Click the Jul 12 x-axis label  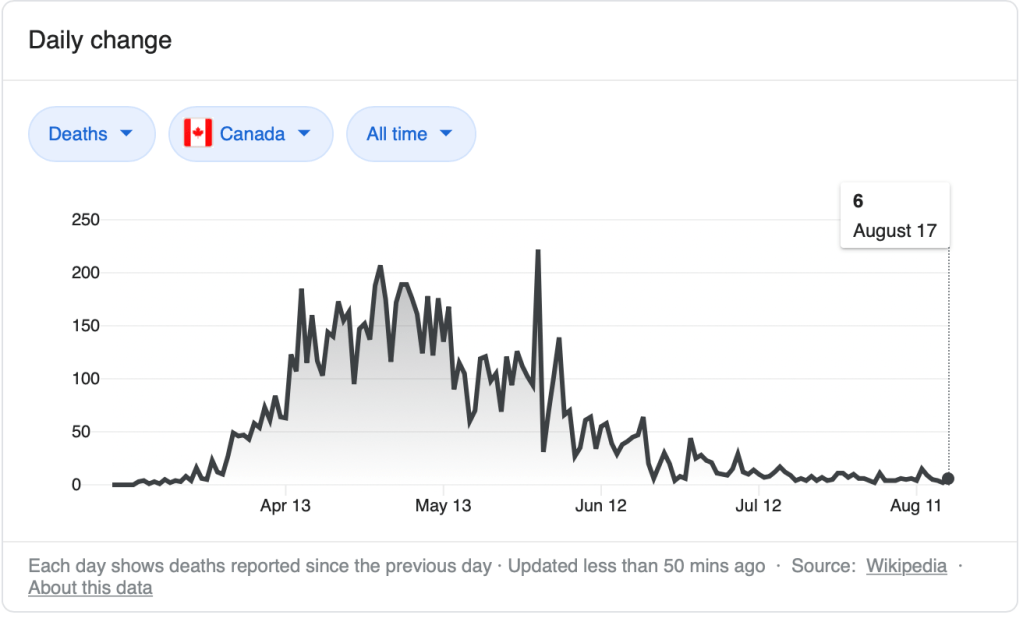coord(758,506)
